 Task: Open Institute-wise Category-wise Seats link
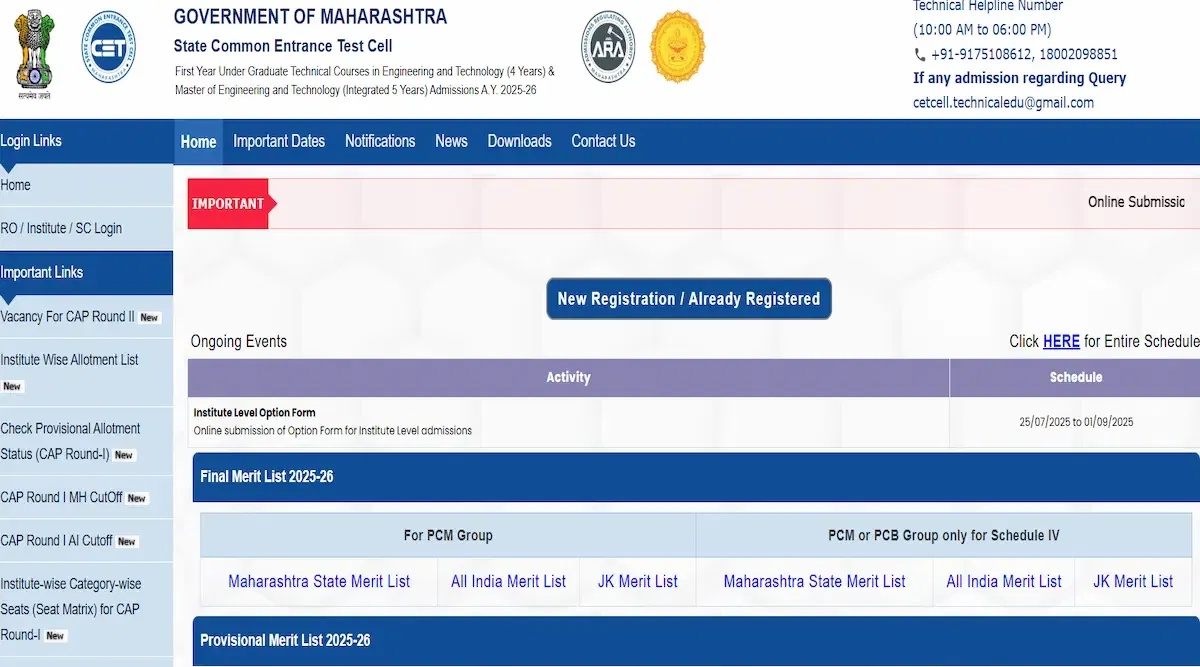pyautogui.click(x=71, y=609)
